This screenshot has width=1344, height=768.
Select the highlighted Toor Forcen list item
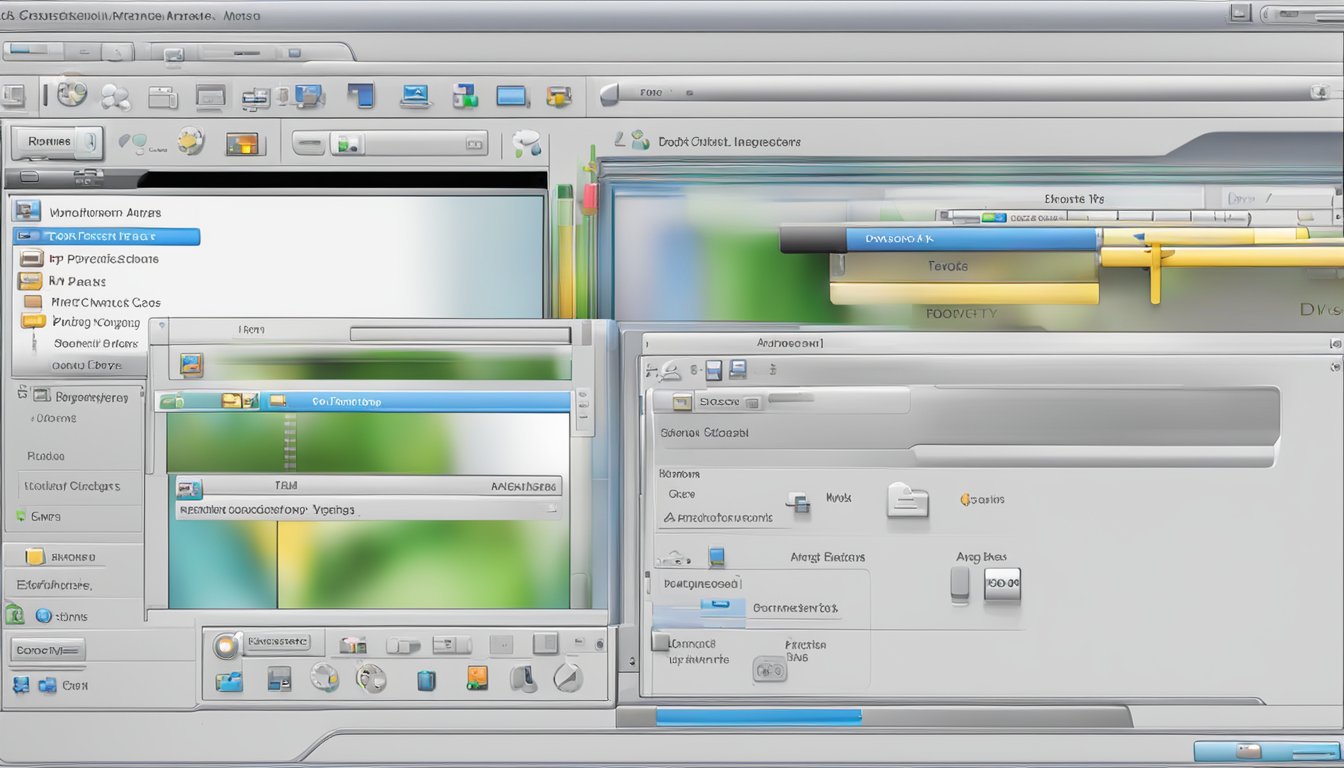[x=106, y=237]
